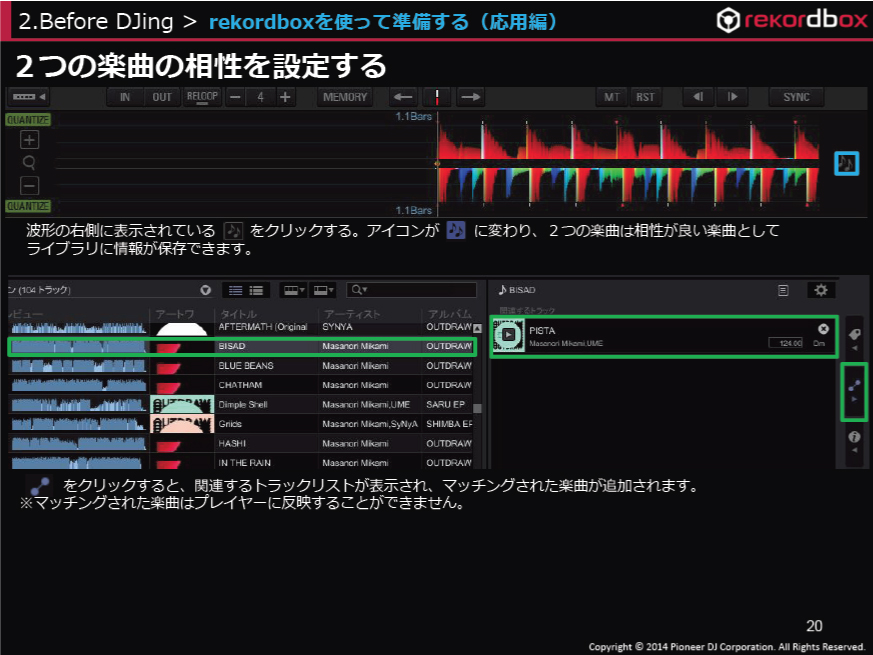Click the PISTA related track title
The height and width of the screenshot is (655, 873).
tap(542, 331)
